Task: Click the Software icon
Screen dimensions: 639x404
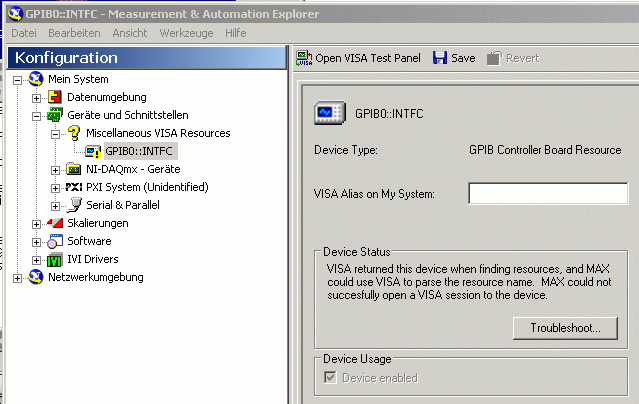Action: [x=55, y=241]
